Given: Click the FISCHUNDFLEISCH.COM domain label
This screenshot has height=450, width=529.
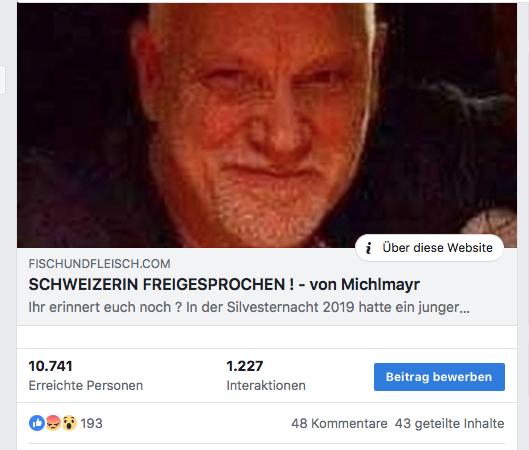Looking at the screenshot, I should [x=100, y=264].
